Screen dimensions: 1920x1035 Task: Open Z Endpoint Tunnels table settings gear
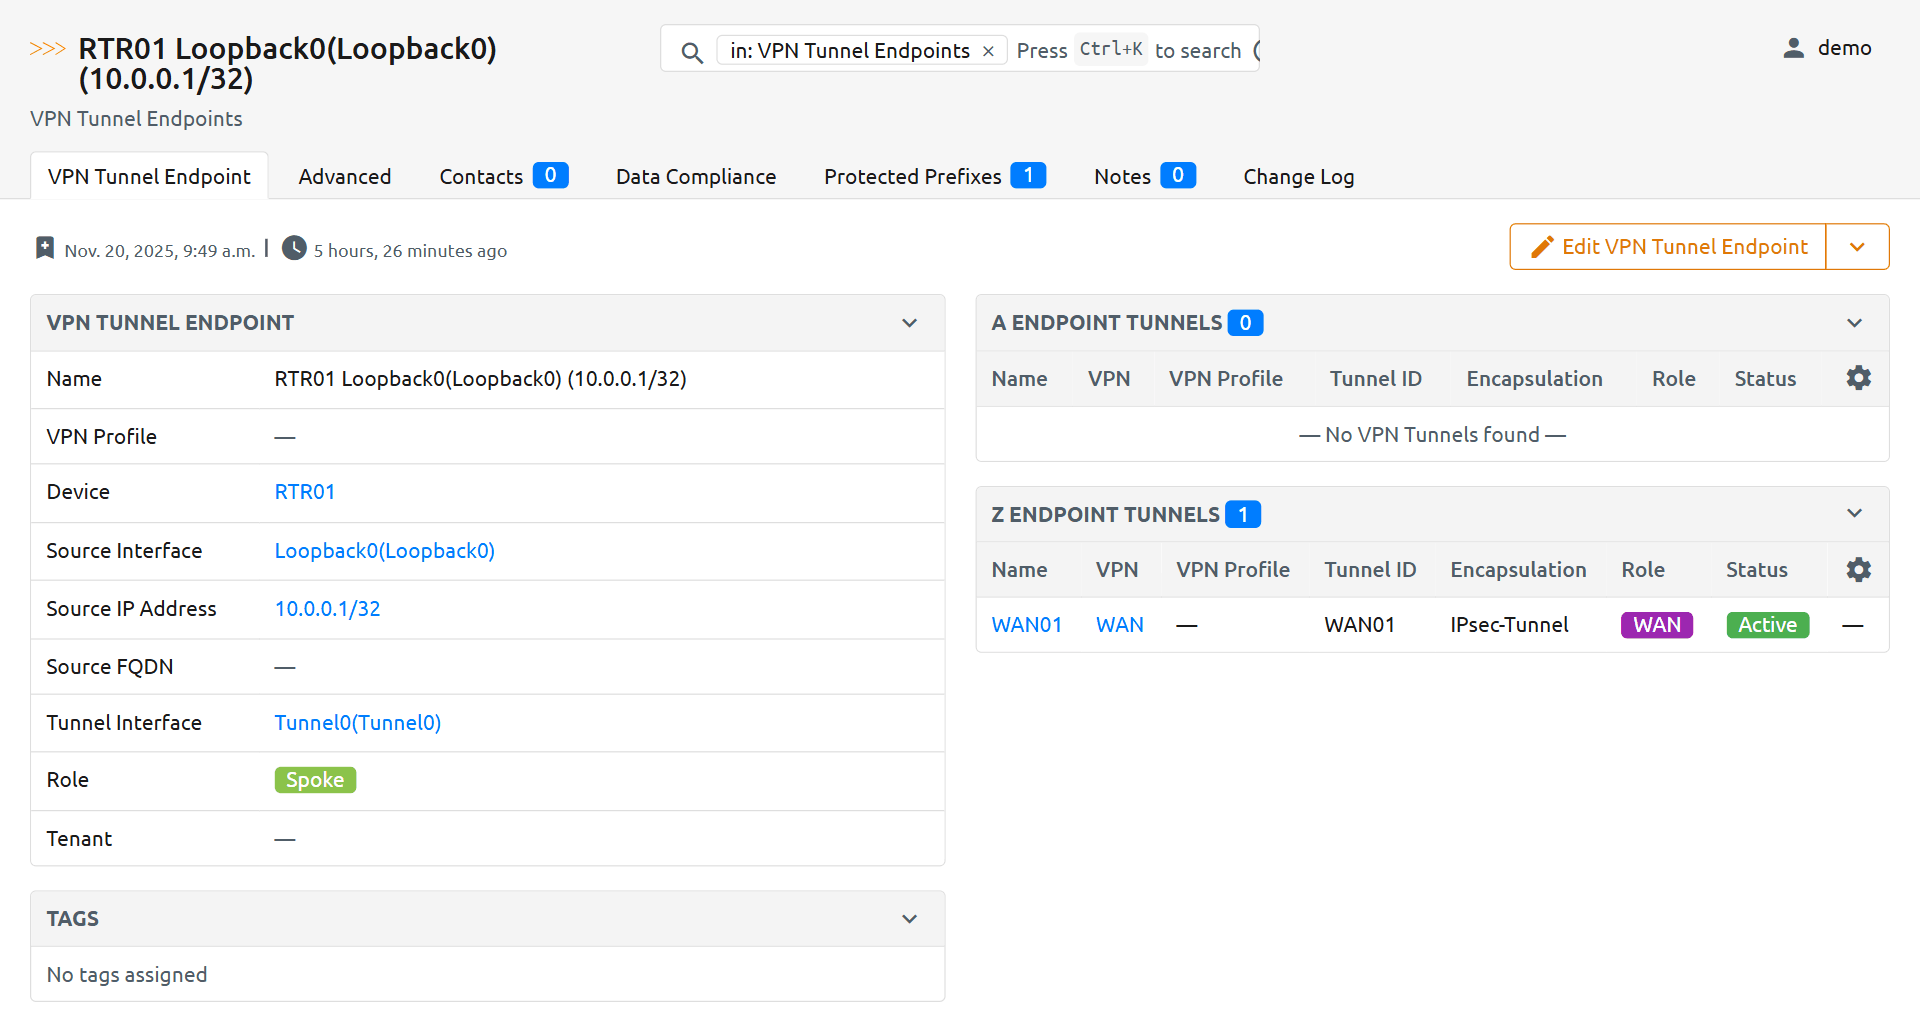(1858, 570)
